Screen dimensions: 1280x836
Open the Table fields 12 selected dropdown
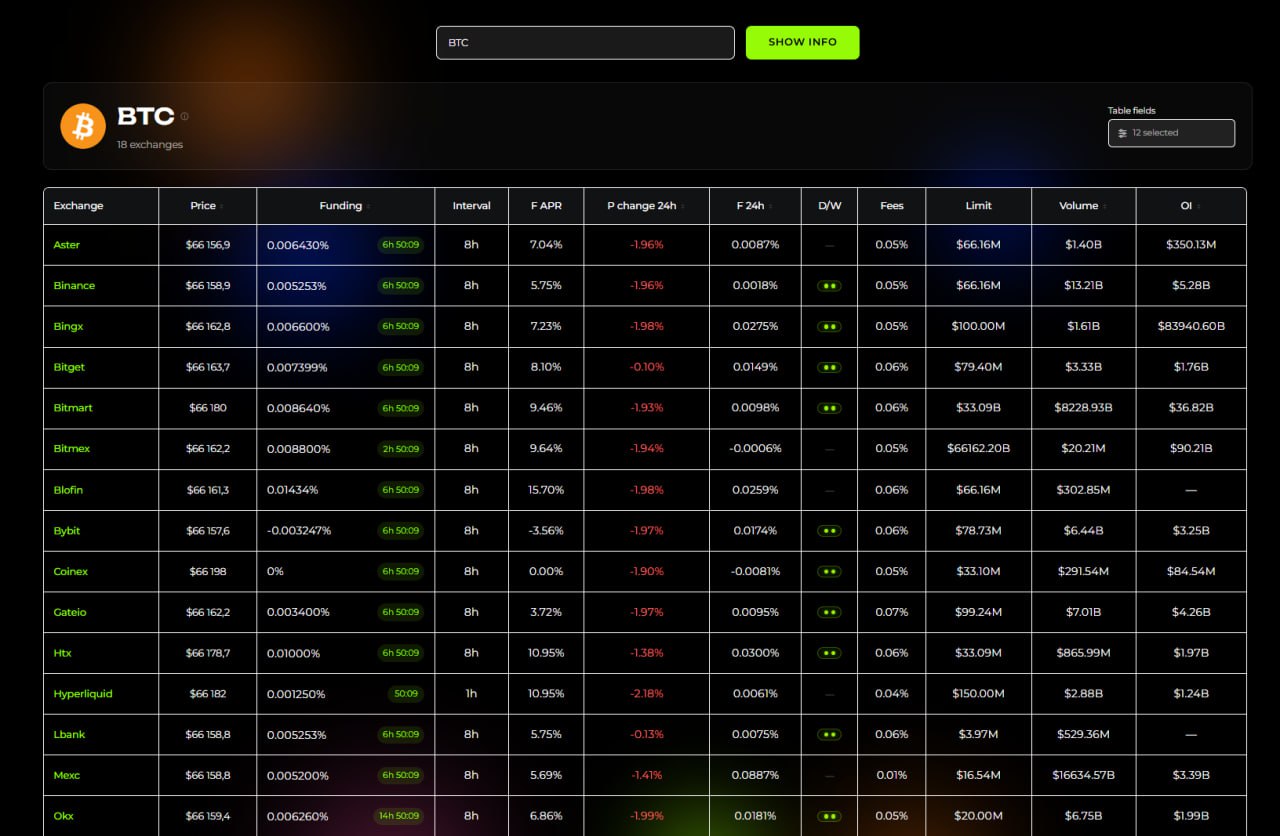[1171, 133]
